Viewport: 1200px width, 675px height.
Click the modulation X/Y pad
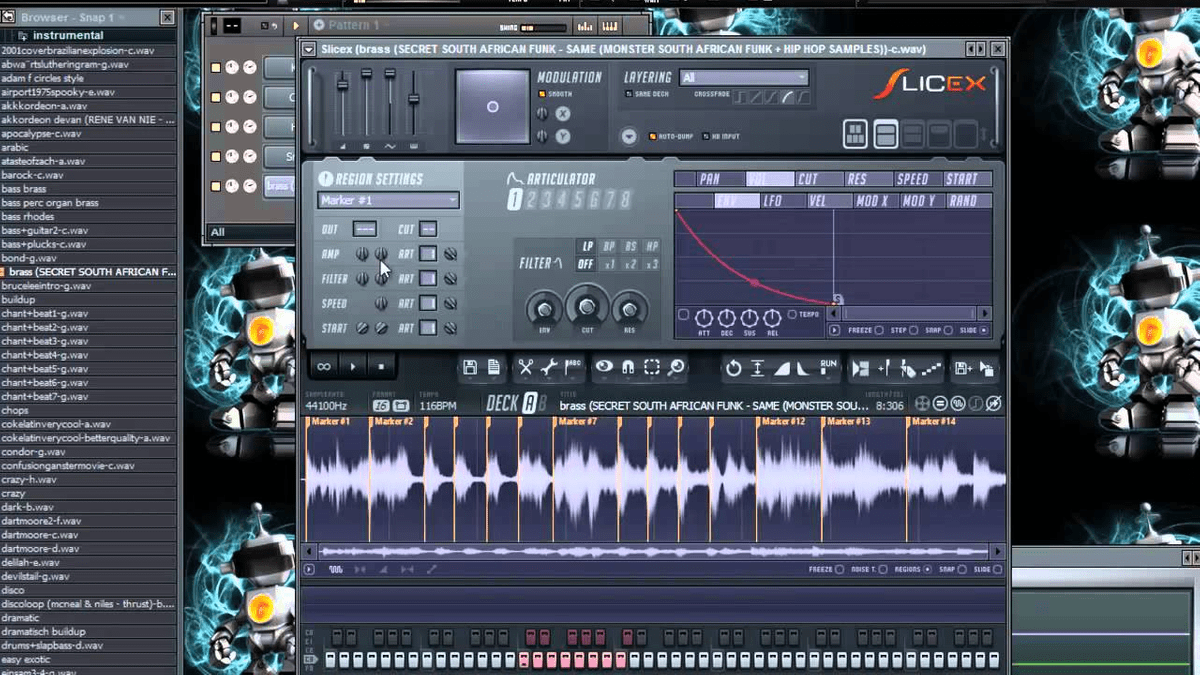point(492,106)
